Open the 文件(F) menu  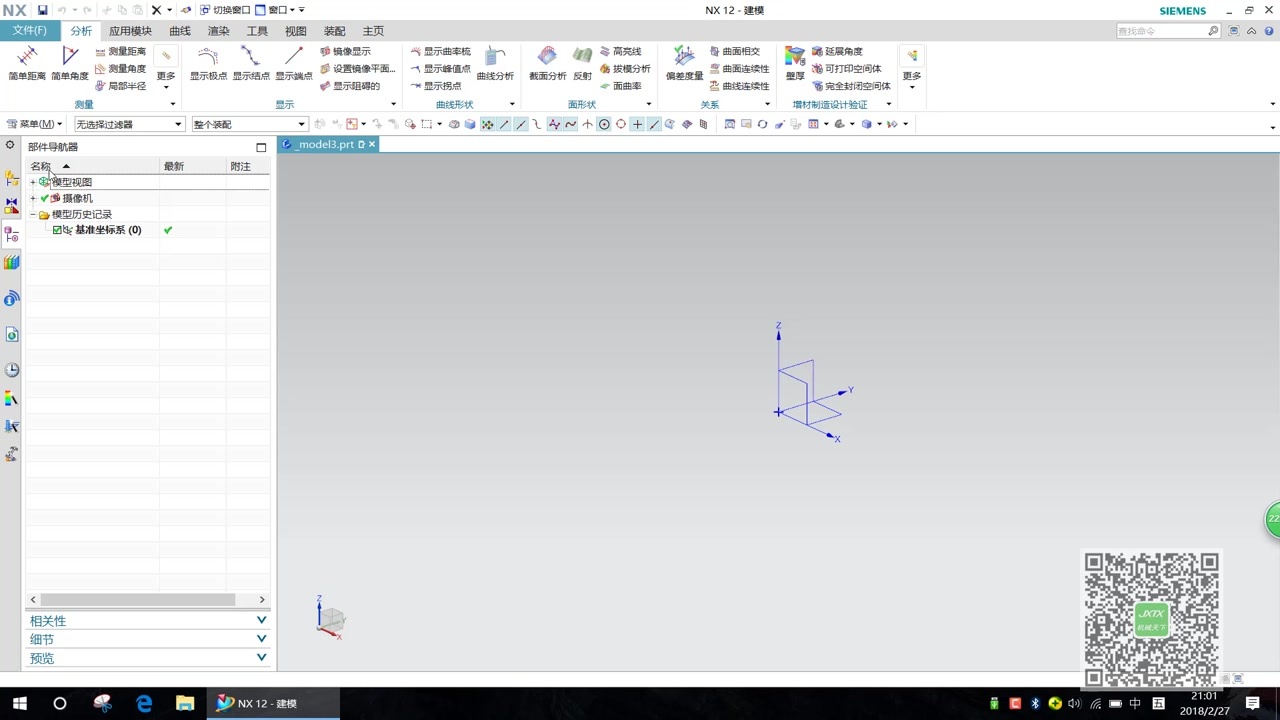[29, 31]
